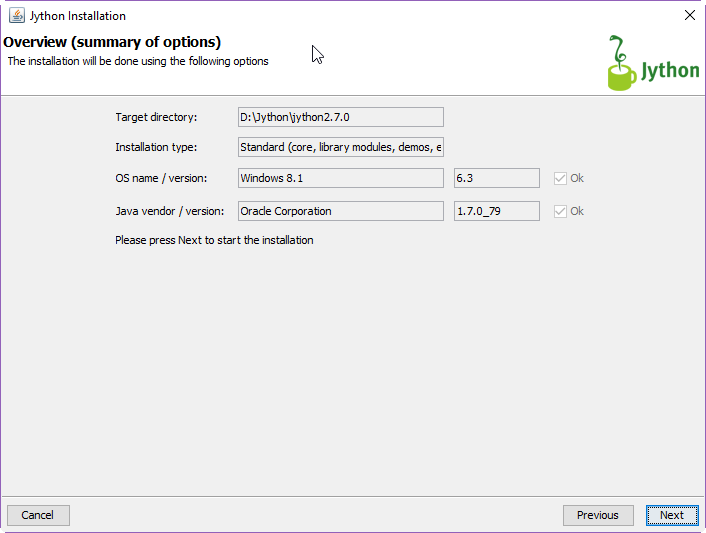706x533 pixels.
Task: Click the Jython logo
Action: 653,63
